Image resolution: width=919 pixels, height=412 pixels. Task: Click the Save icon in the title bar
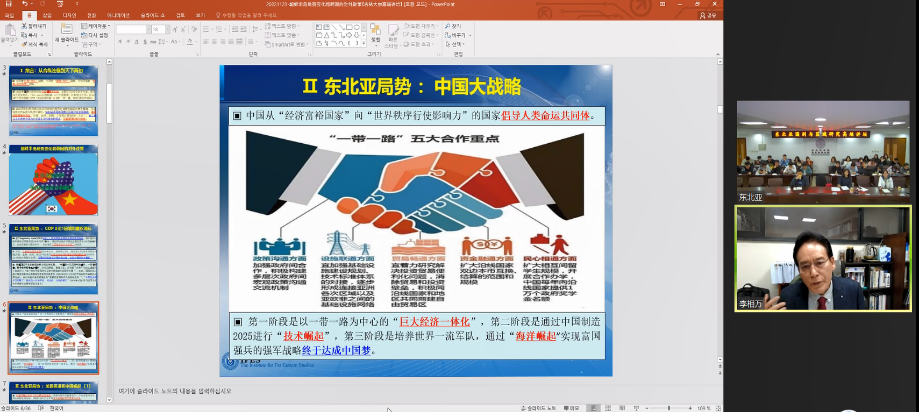pyautogui.click(x=9, y=5)
